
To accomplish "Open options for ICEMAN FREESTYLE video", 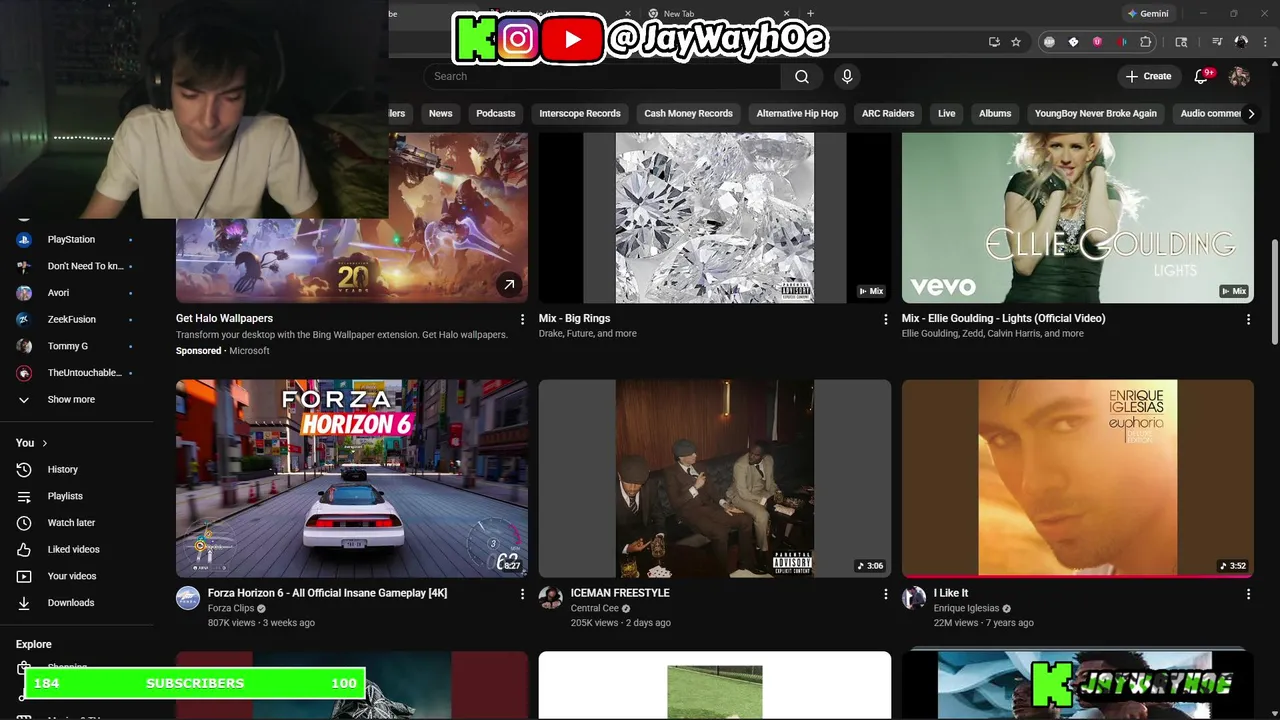I will (885, 594).
